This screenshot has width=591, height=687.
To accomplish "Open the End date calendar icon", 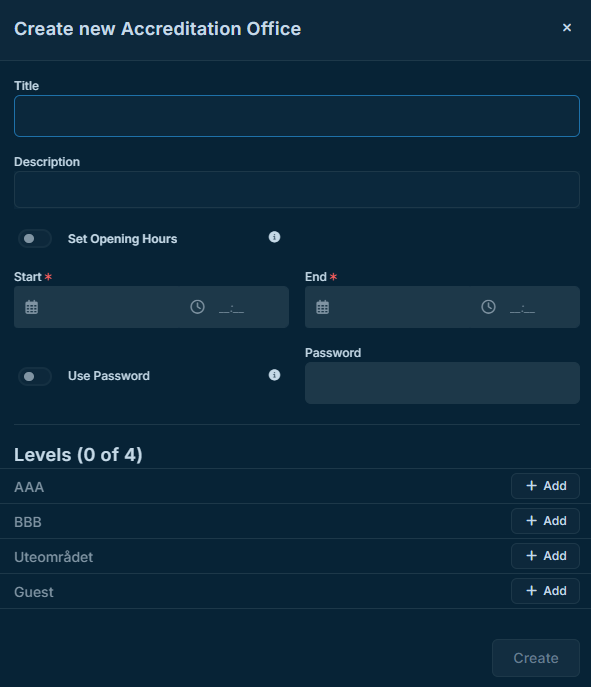I will [322, 307].
